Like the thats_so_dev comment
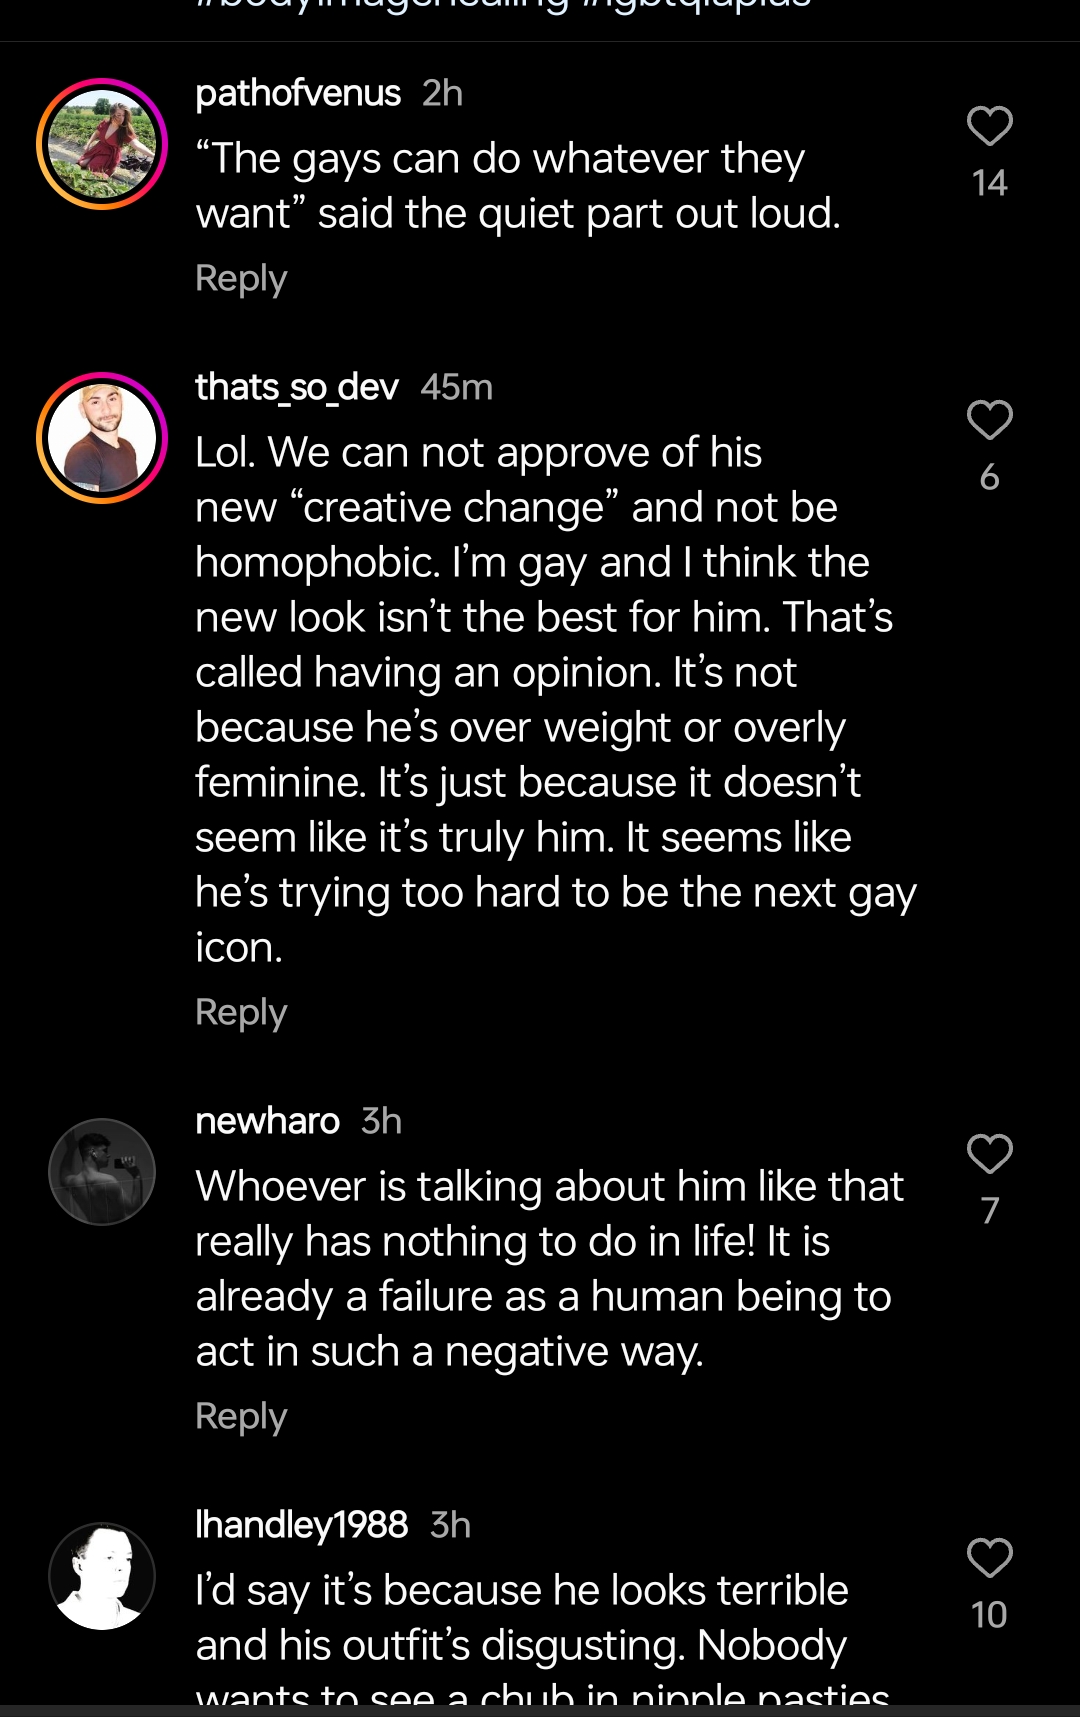This screenshot has width=1080, height=1717. pyautogui.click(x=990, y=420)
